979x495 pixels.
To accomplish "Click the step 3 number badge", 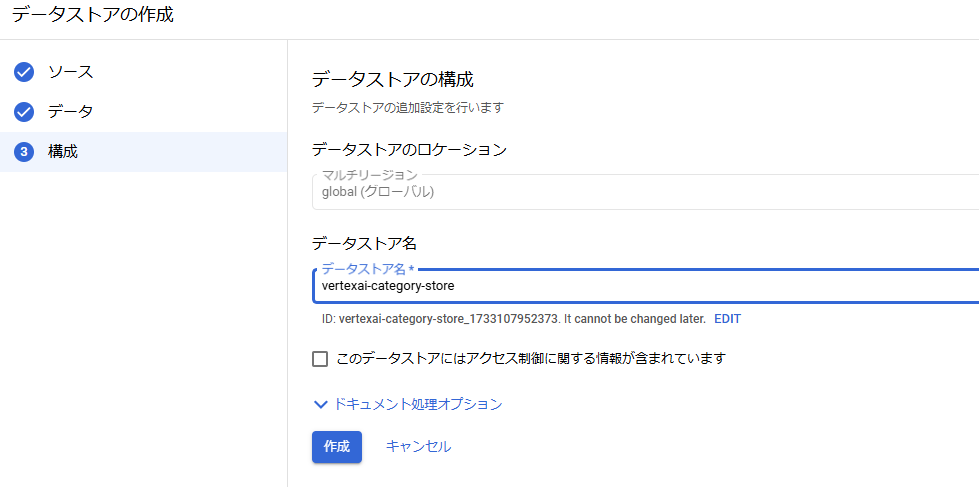I will point(24,152).
